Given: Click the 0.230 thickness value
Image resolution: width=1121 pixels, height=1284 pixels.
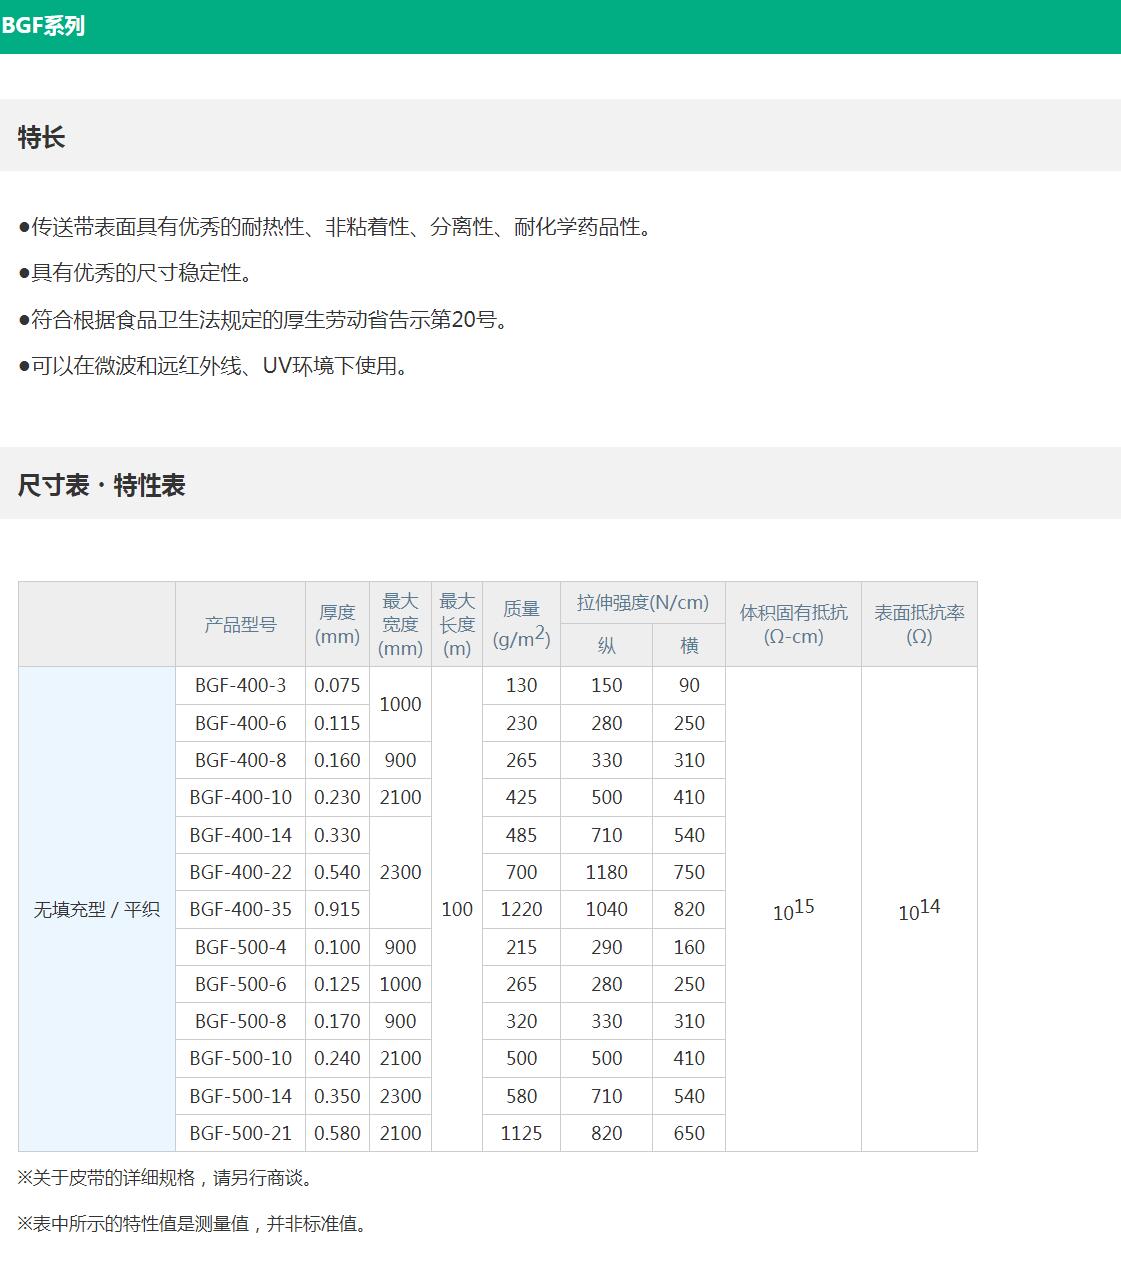Looking at the screenshot, I should [337, 797].
